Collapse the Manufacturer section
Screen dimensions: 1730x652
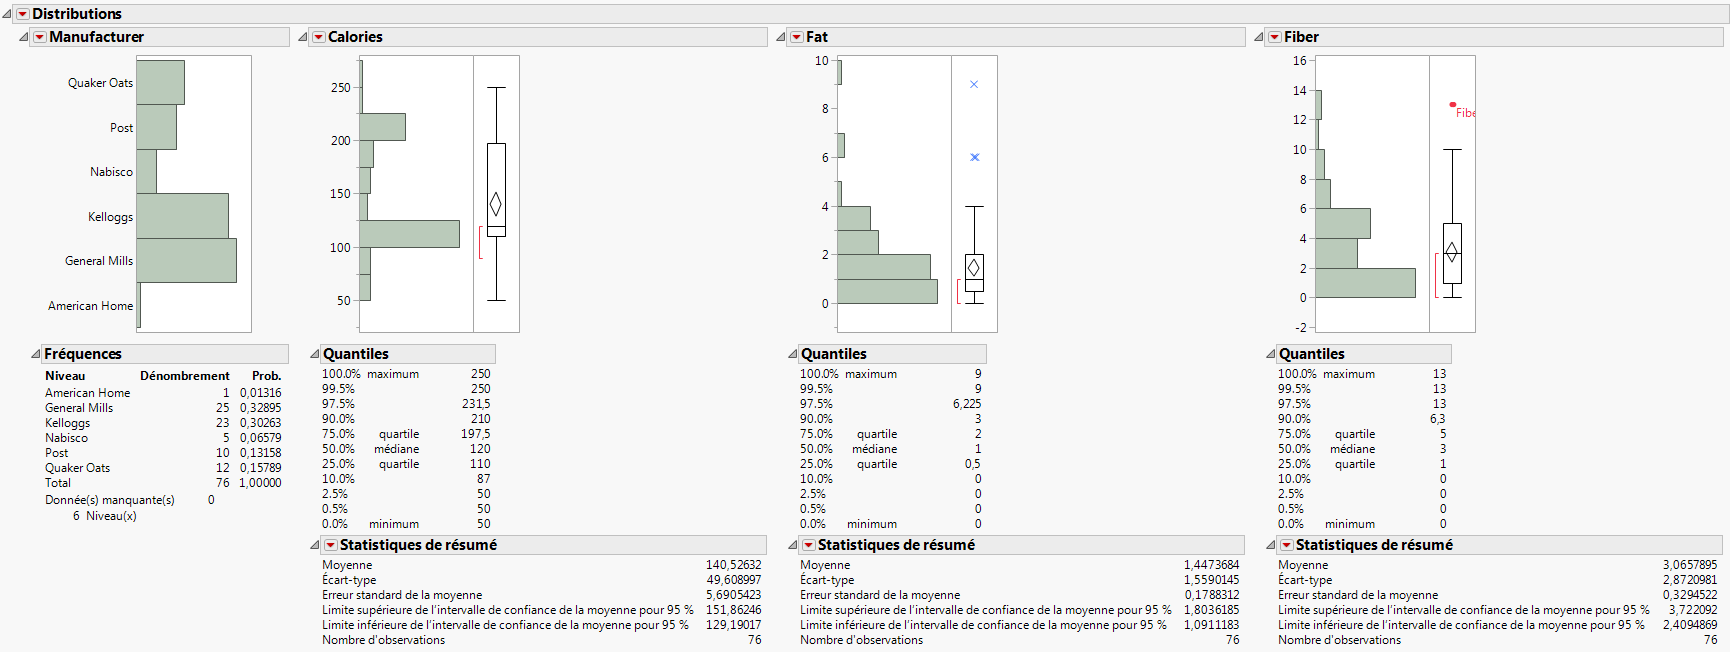point(24,37)
